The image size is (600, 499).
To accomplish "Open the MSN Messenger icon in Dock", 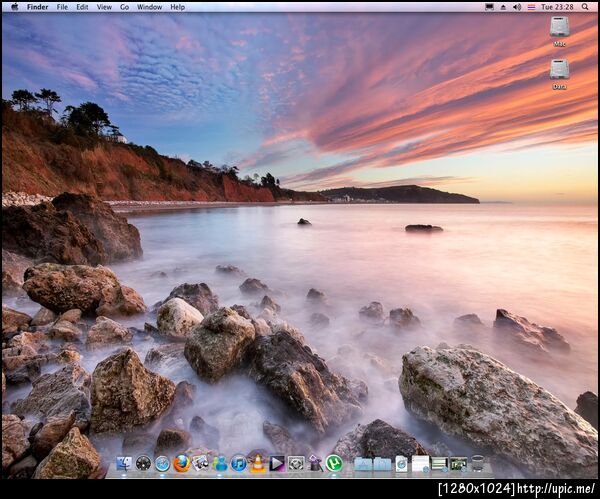I will pos(220,464).
